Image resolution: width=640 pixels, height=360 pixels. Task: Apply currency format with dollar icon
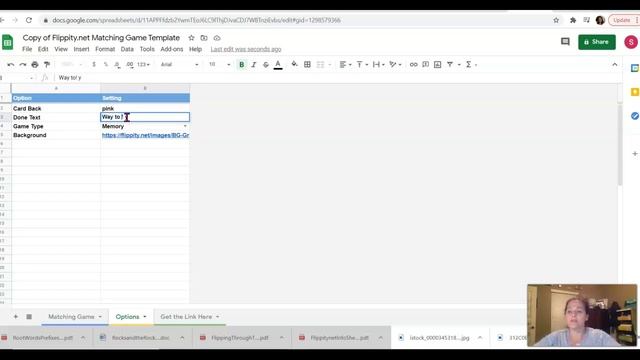click(94, 64)
